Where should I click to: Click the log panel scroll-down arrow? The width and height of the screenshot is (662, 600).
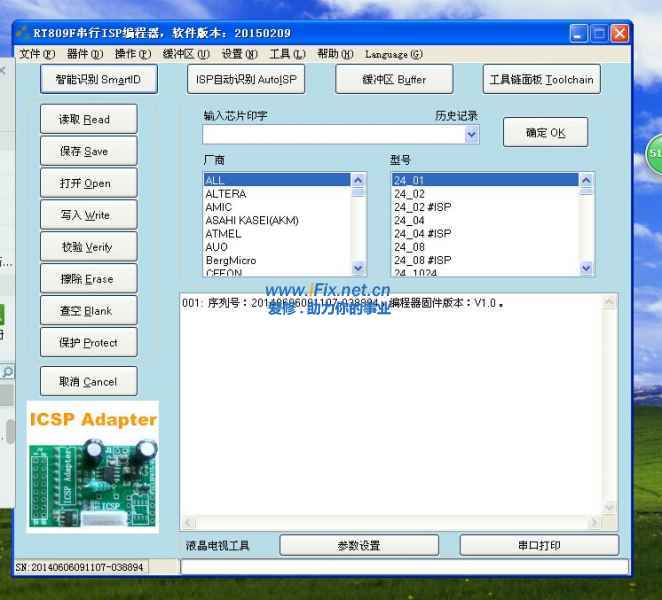pos(609,506)
